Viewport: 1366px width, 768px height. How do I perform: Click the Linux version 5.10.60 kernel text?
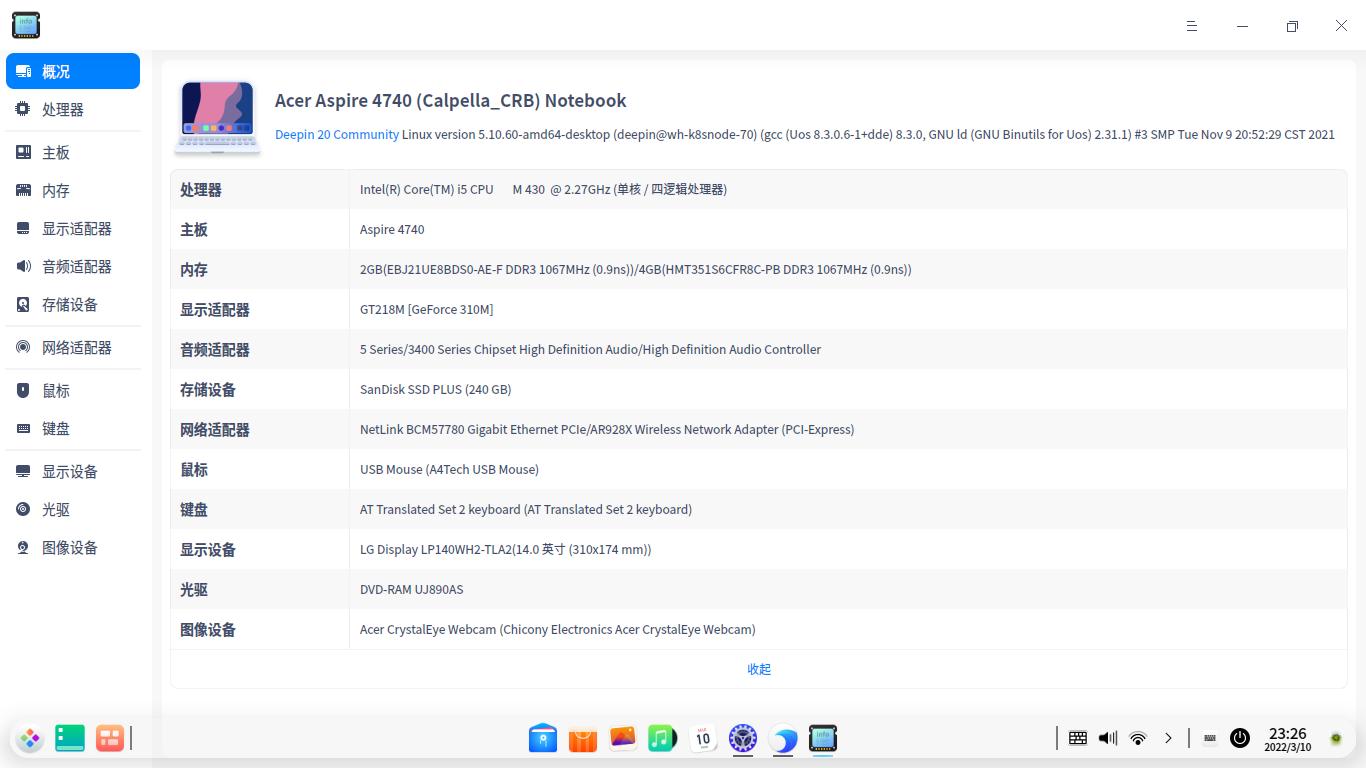pos(868,134)
